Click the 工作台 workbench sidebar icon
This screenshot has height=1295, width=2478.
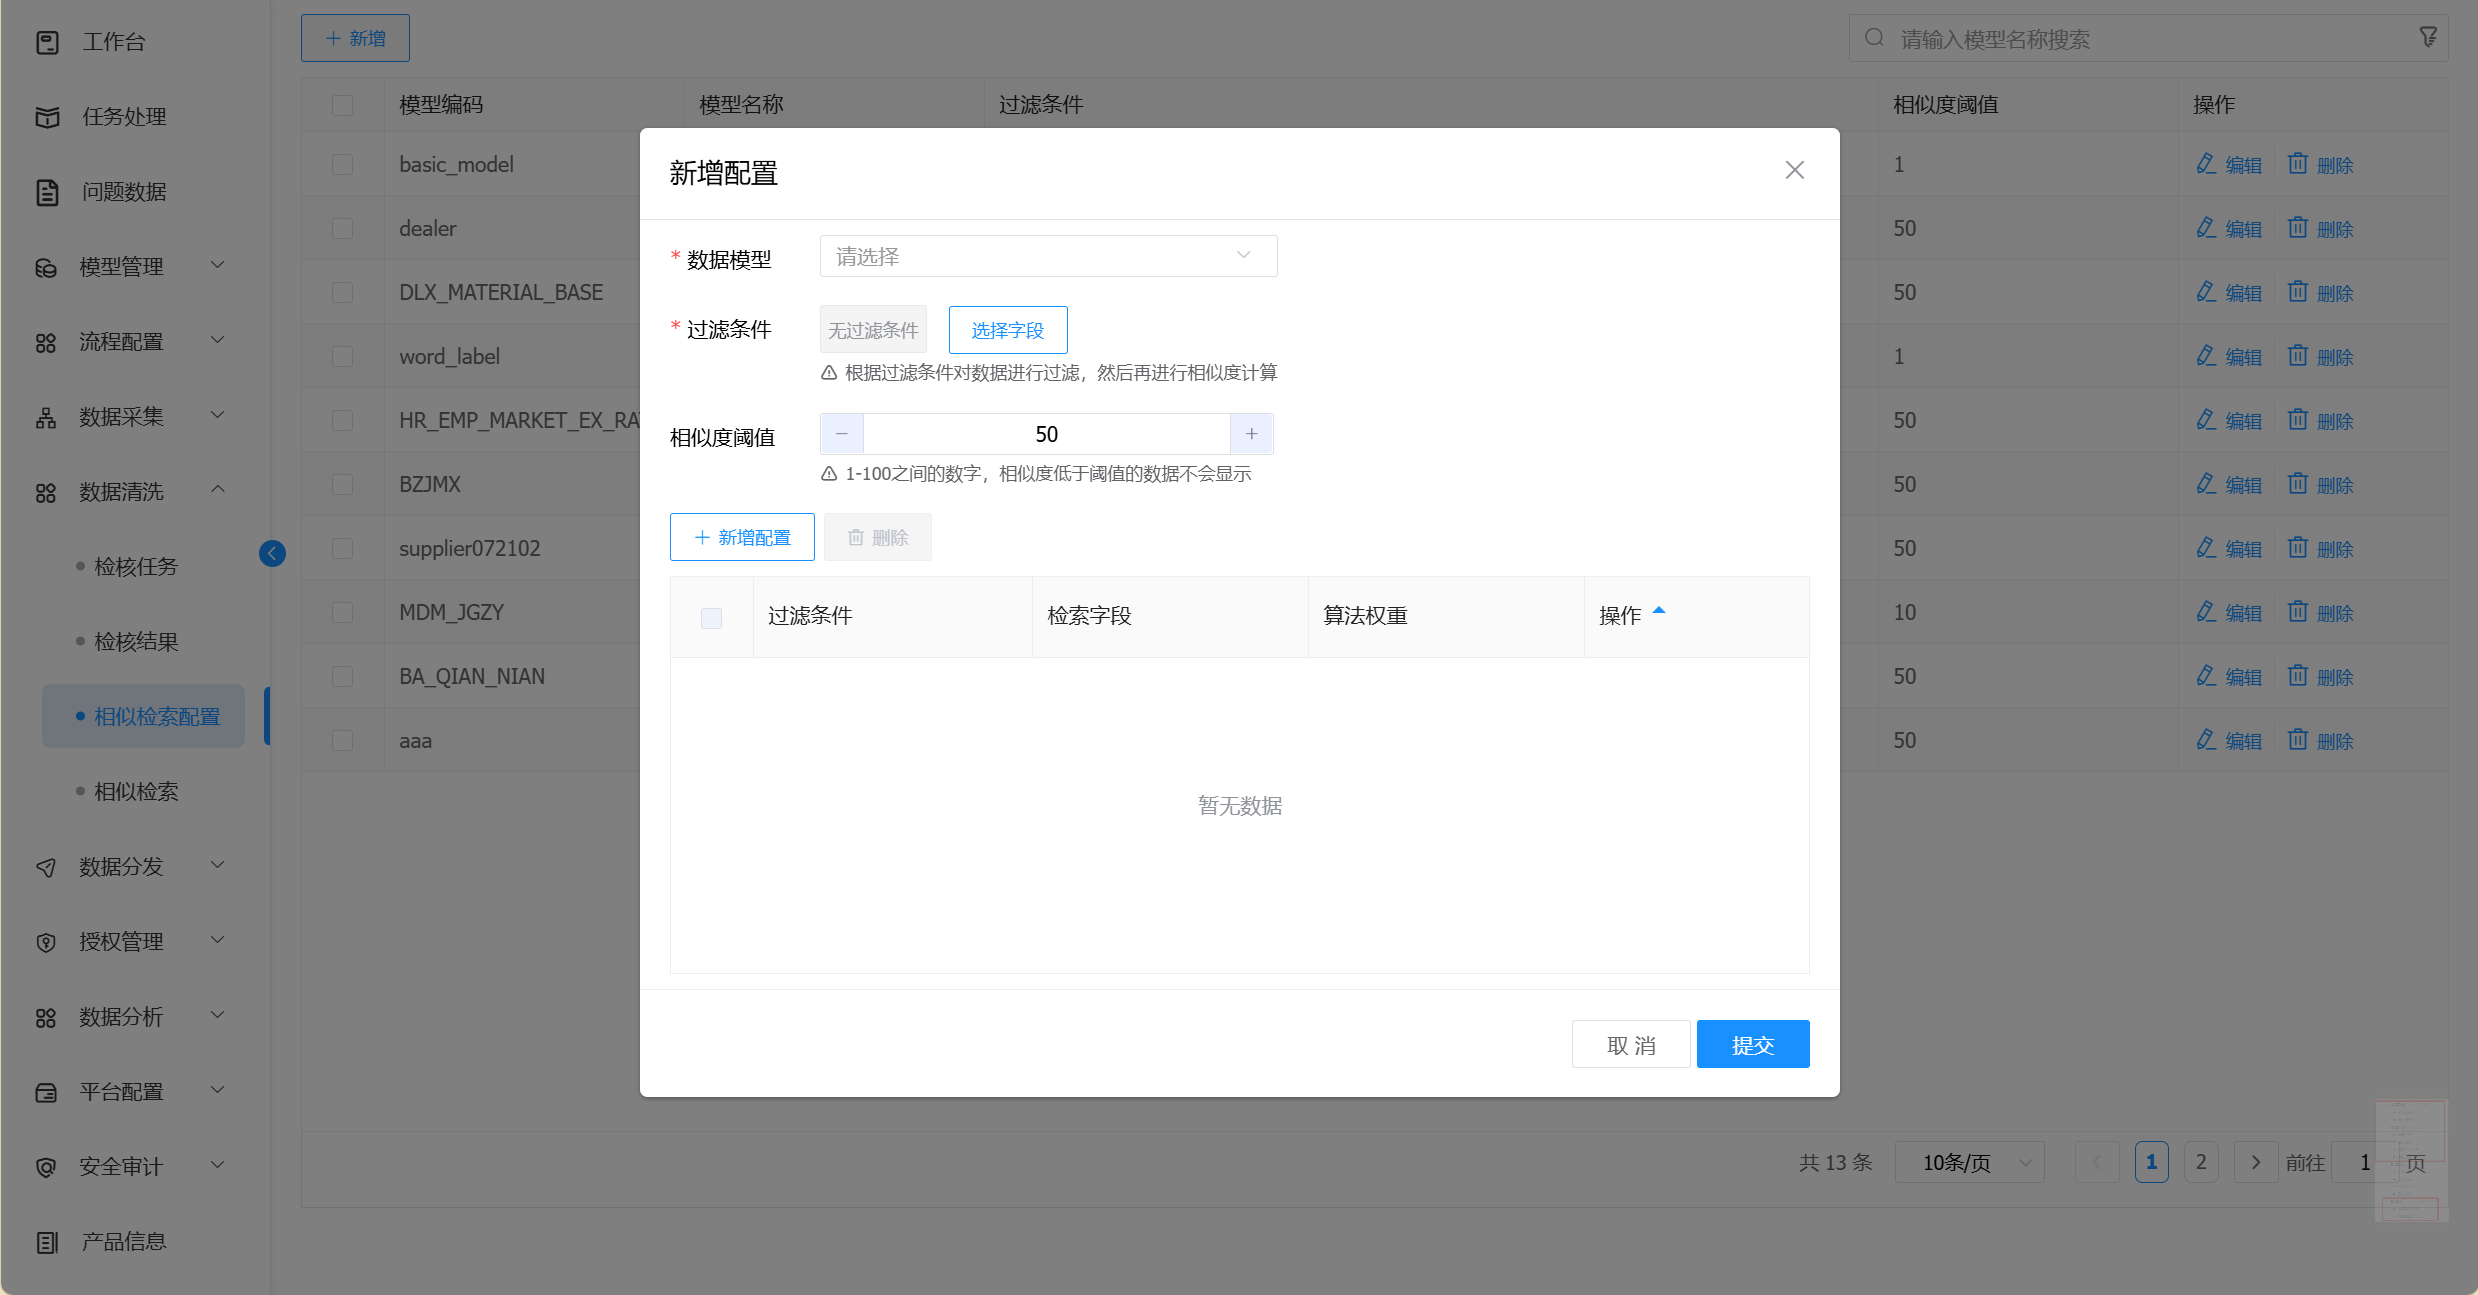tap(47, 42)
